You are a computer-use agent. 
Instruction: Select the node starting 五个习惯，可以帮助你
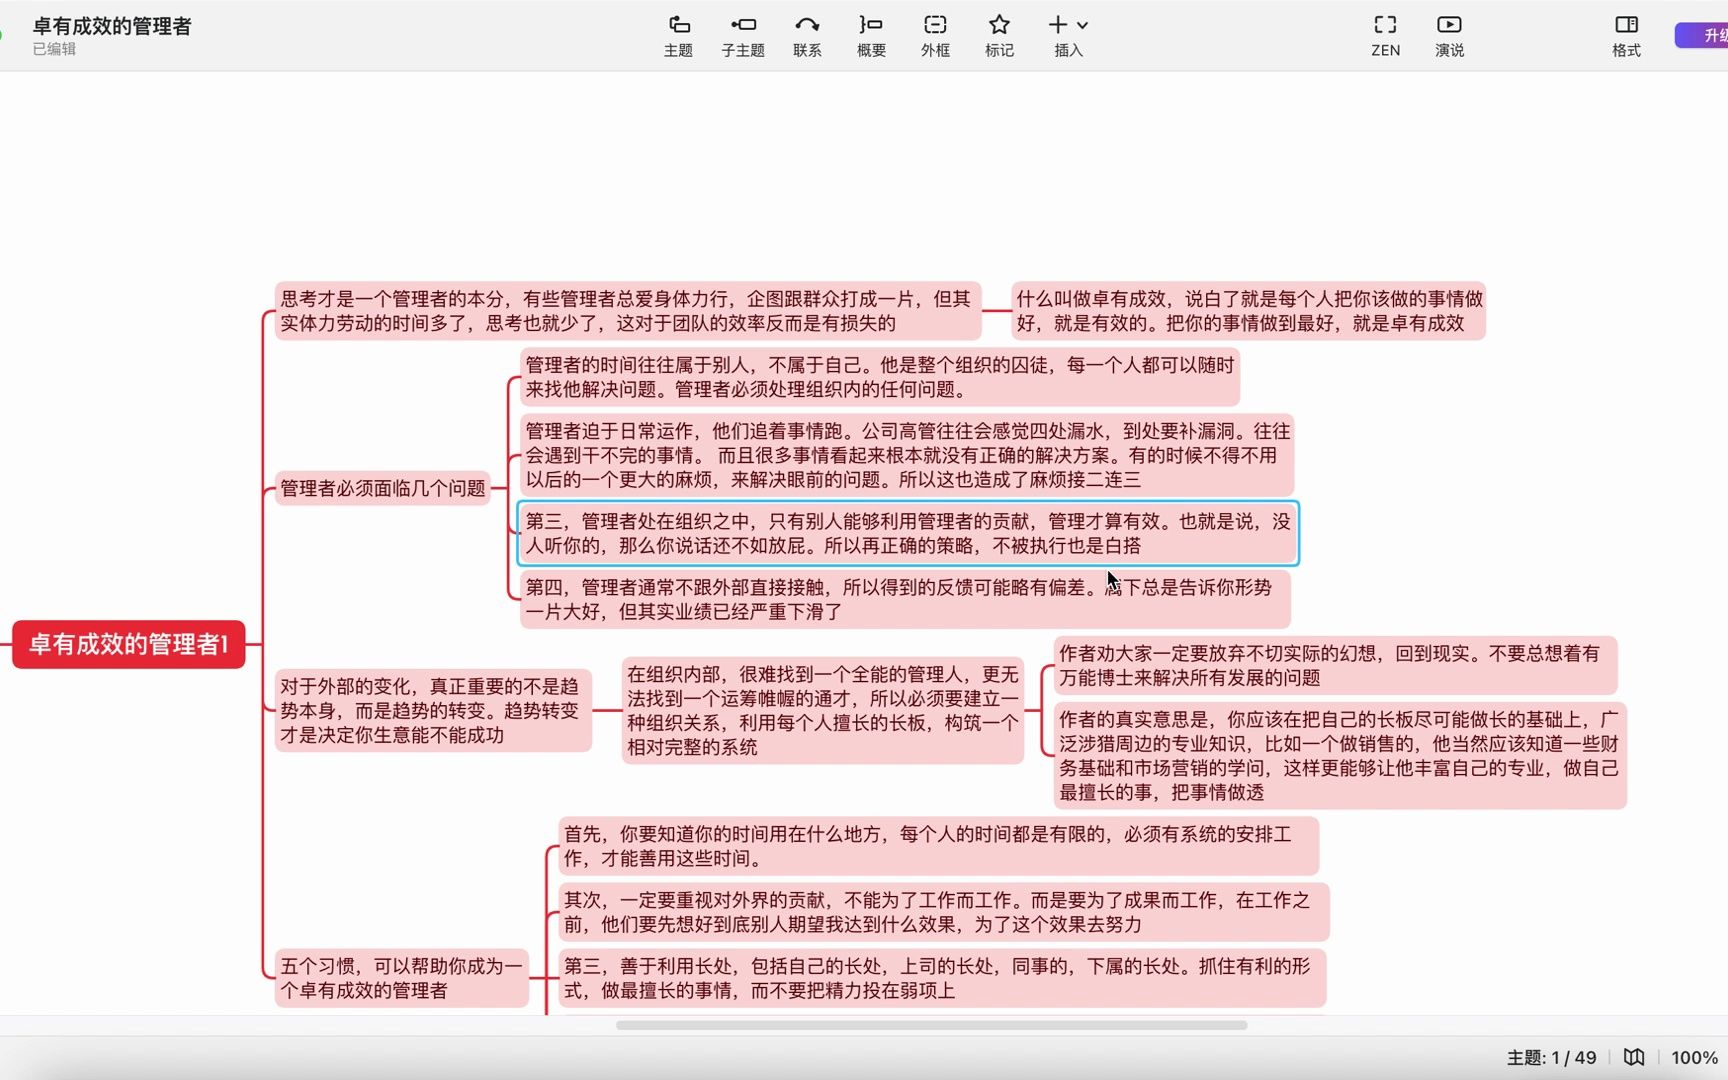click(x=402, y=978)
